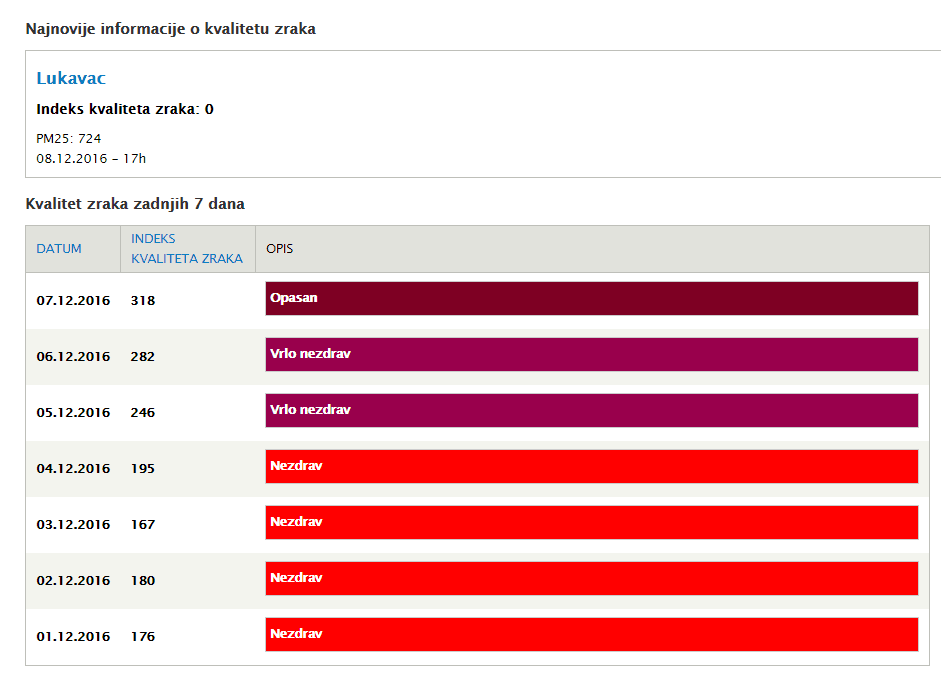Viewport: 941px width, 679px height.
Task: Click the 07.12.2016 date cell
Action: point(73,300)
